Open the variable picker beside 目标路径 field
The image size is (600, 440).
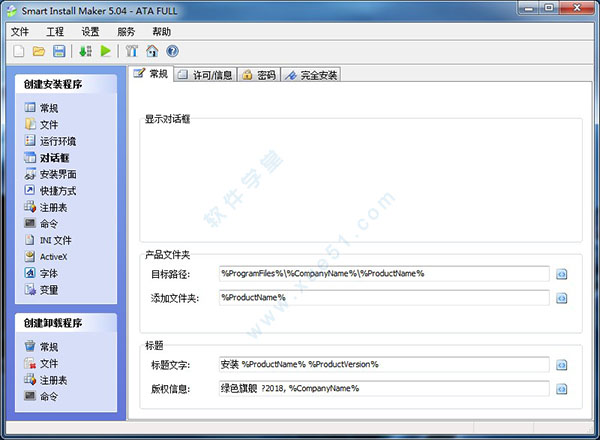click(x=562, y=273)
